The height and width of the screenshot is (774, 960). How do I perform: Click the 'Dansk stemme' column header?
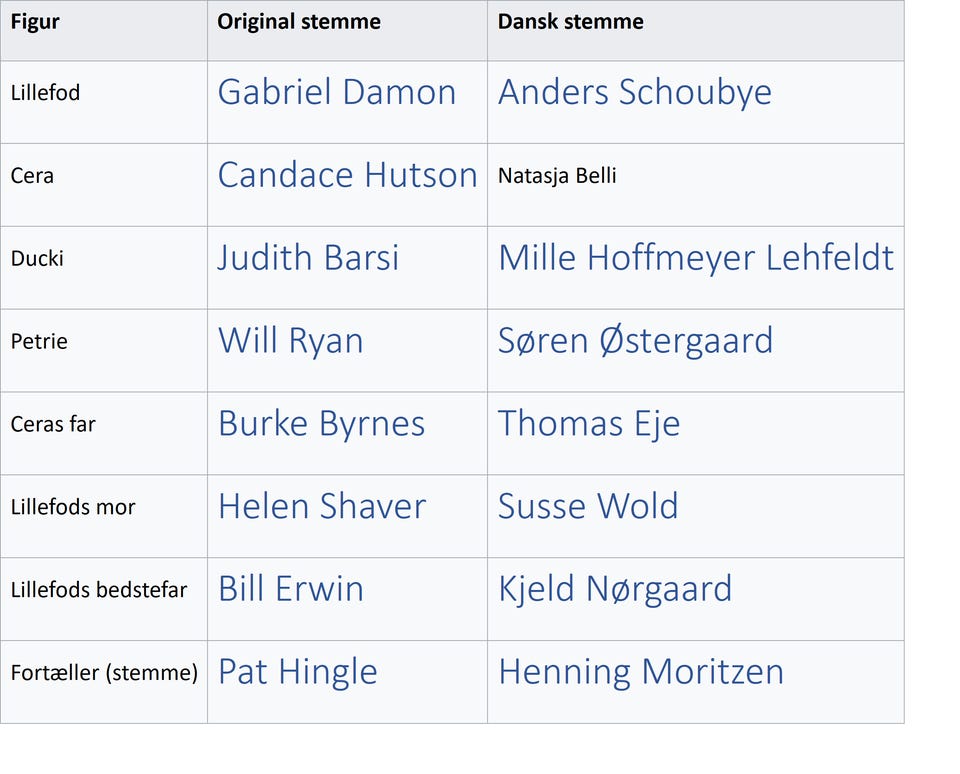pyautogui.click(x=570, y=22)
